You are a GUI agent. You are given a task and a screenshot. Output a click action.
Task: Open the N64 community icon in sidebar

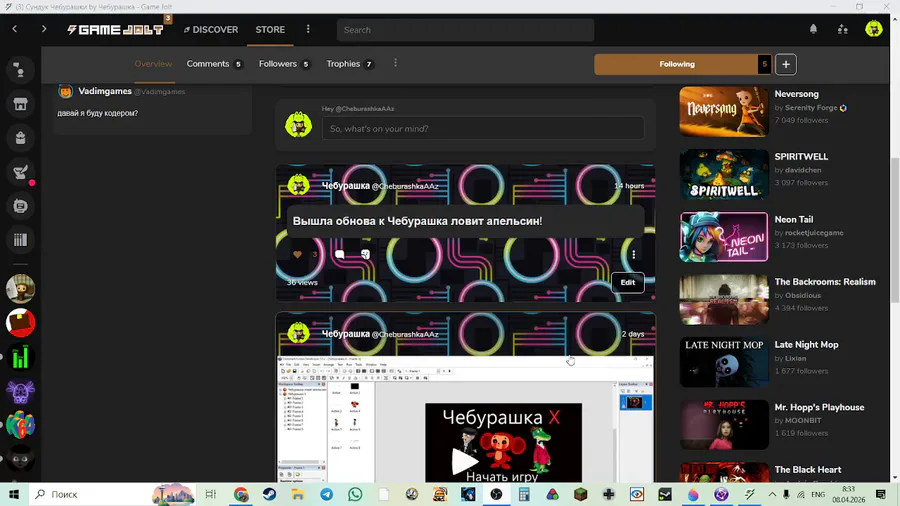(20, 425)
